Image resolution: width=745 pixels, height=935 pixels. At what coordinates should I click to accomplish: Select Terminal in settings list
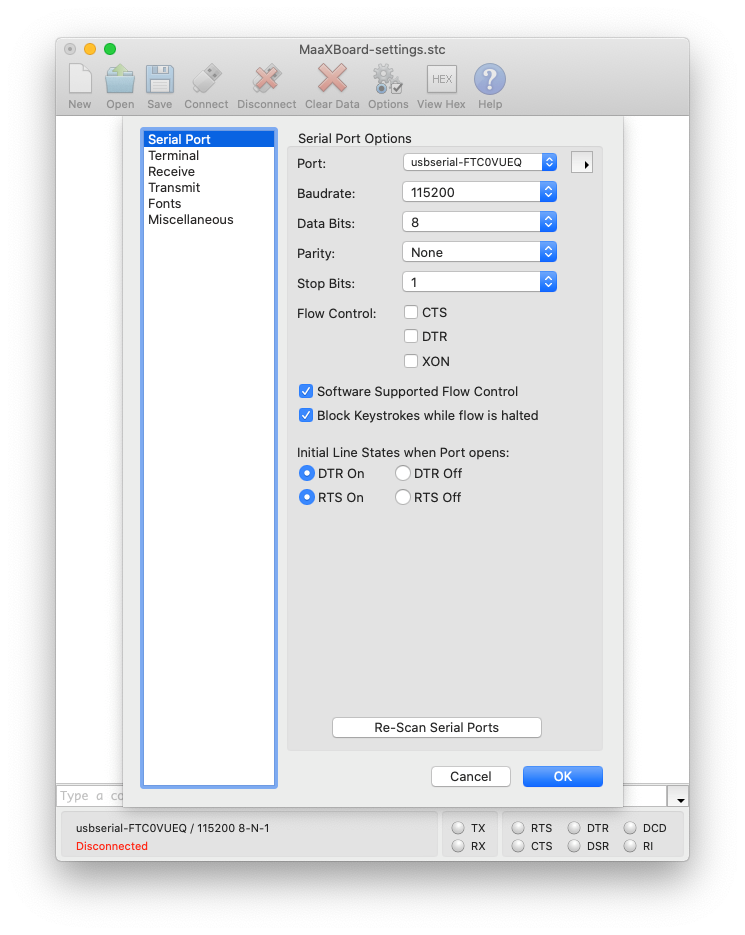point(209,155)
